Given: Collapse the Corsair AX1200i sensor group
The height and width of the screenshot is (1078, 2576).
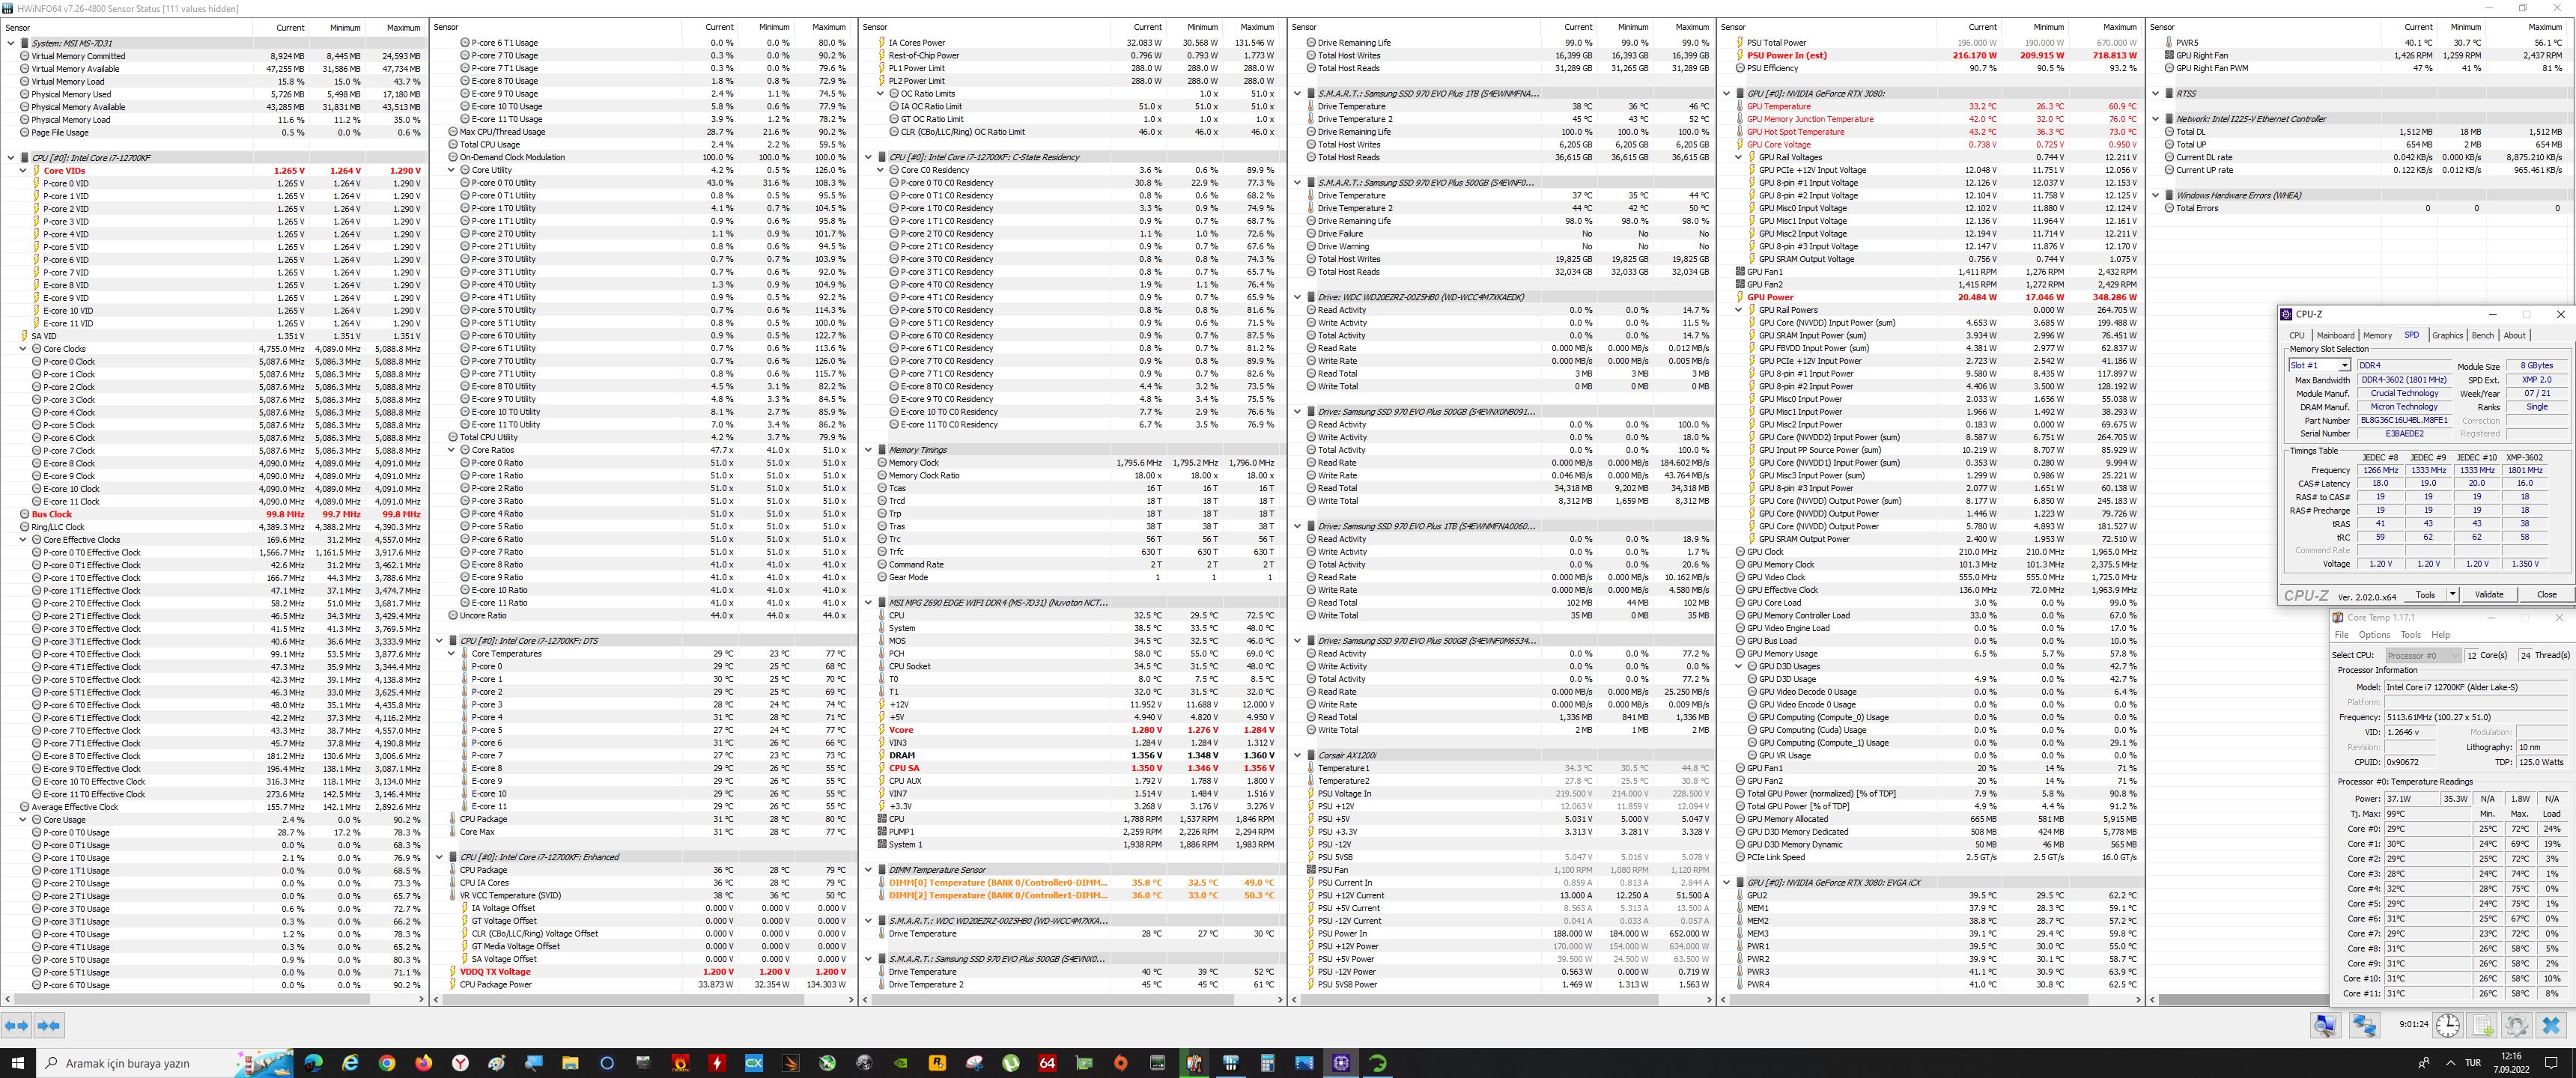Looking at the screenshot, I should pyautogui.click(x=1298, y=756).
